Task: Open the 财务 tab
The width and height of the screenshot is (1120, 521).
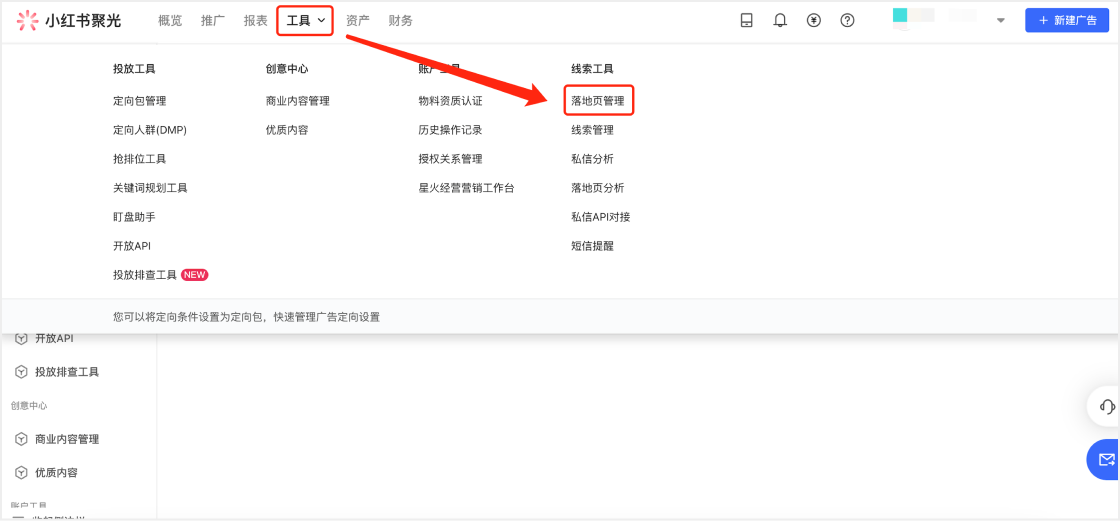Action: pyautogui.click(x=401, y=21)
